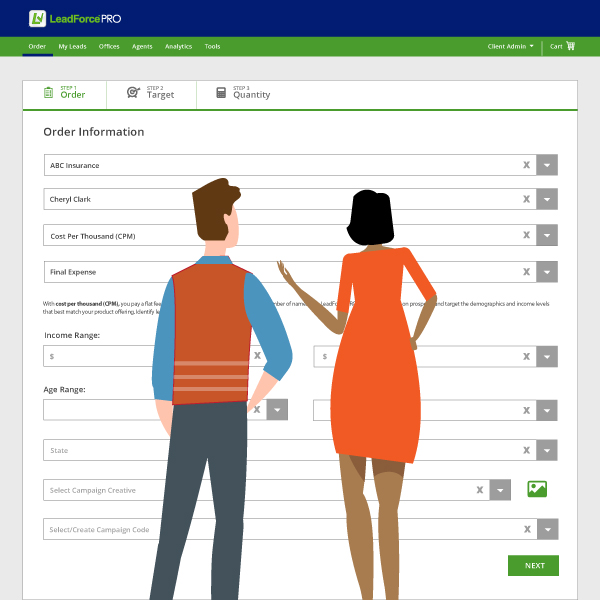Viewport: 600px width, 600px height.
Task: Switch to Step 3 Quantity tab
Action: (x=243, y=93)
